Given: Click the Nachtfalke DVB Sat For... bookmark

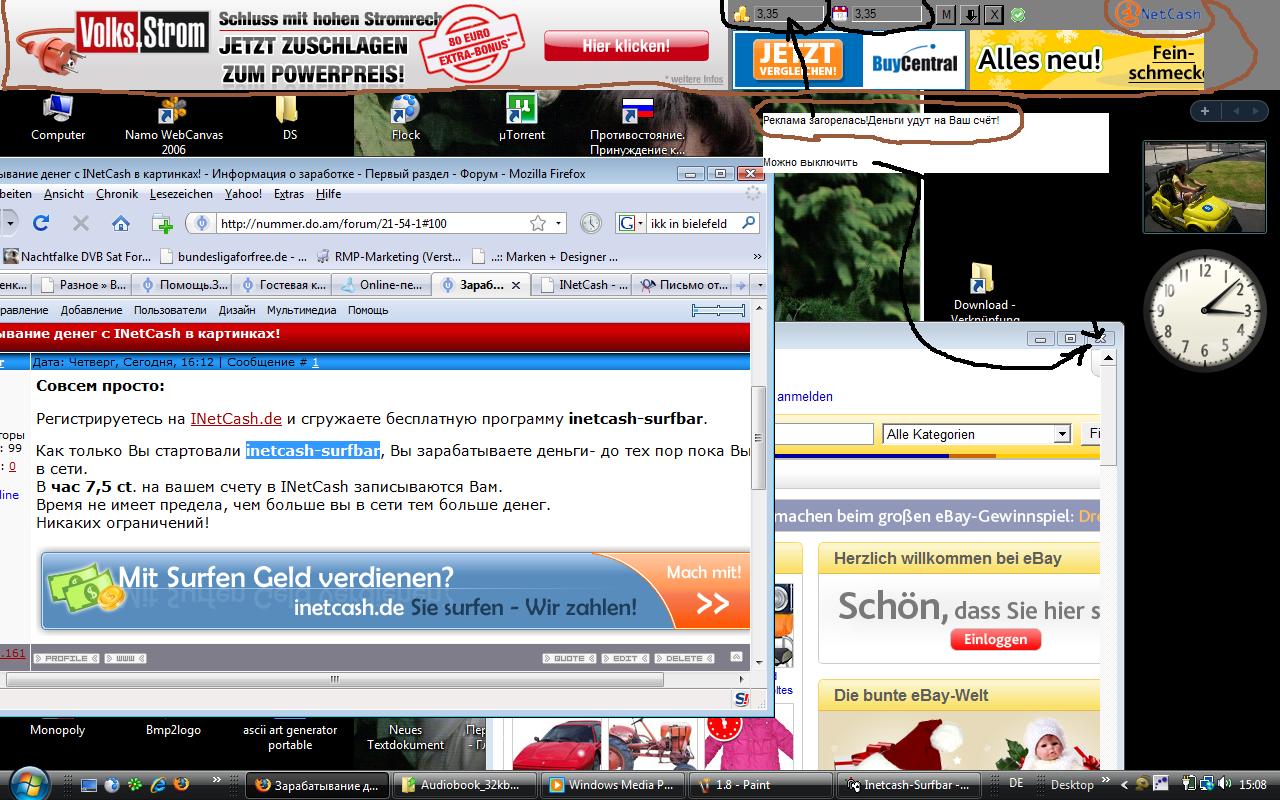Looking at the screenshot, I should point(77,257).
